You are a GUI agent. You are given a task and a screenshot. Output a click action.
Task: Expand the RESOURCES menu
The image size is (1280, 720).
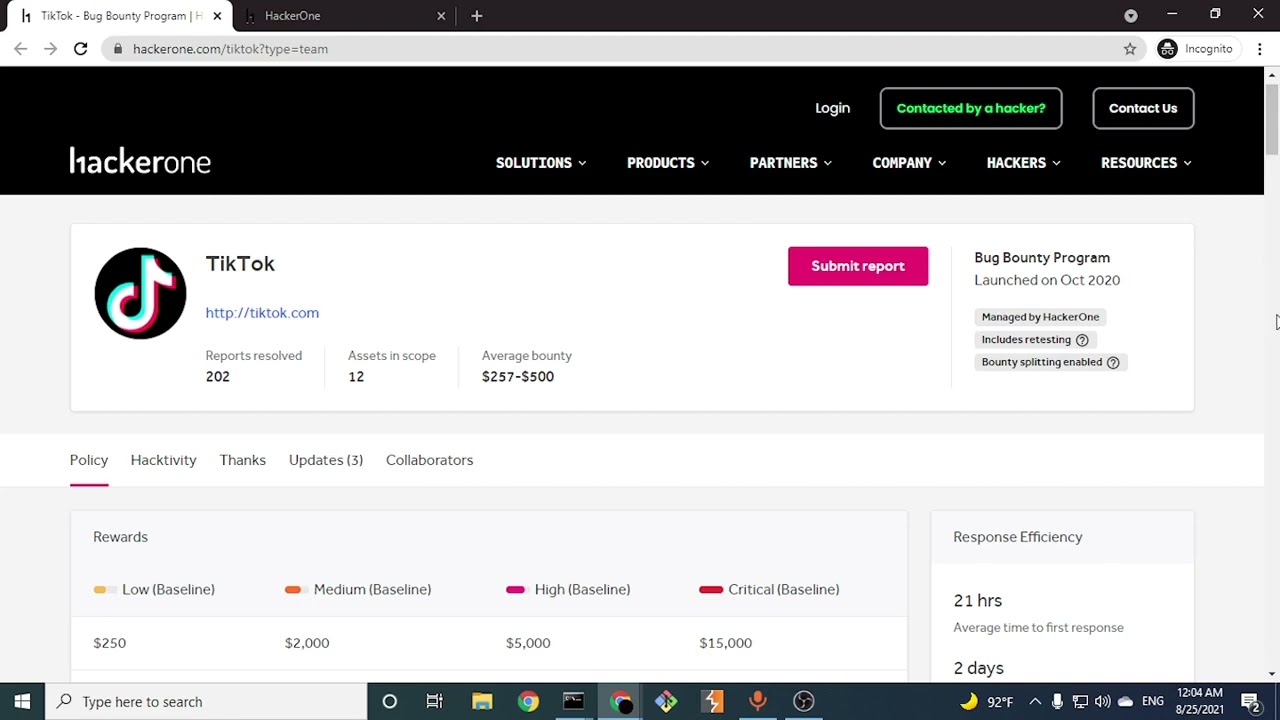coord(1146,163)
